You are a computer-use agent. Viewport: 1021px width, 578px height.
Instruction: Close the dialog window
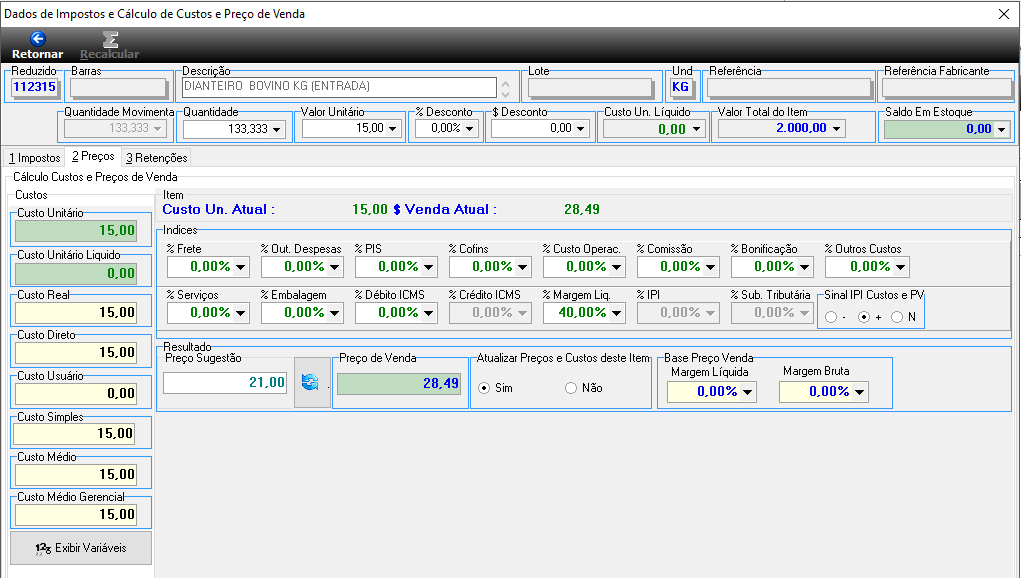(x=1003, y=14)
